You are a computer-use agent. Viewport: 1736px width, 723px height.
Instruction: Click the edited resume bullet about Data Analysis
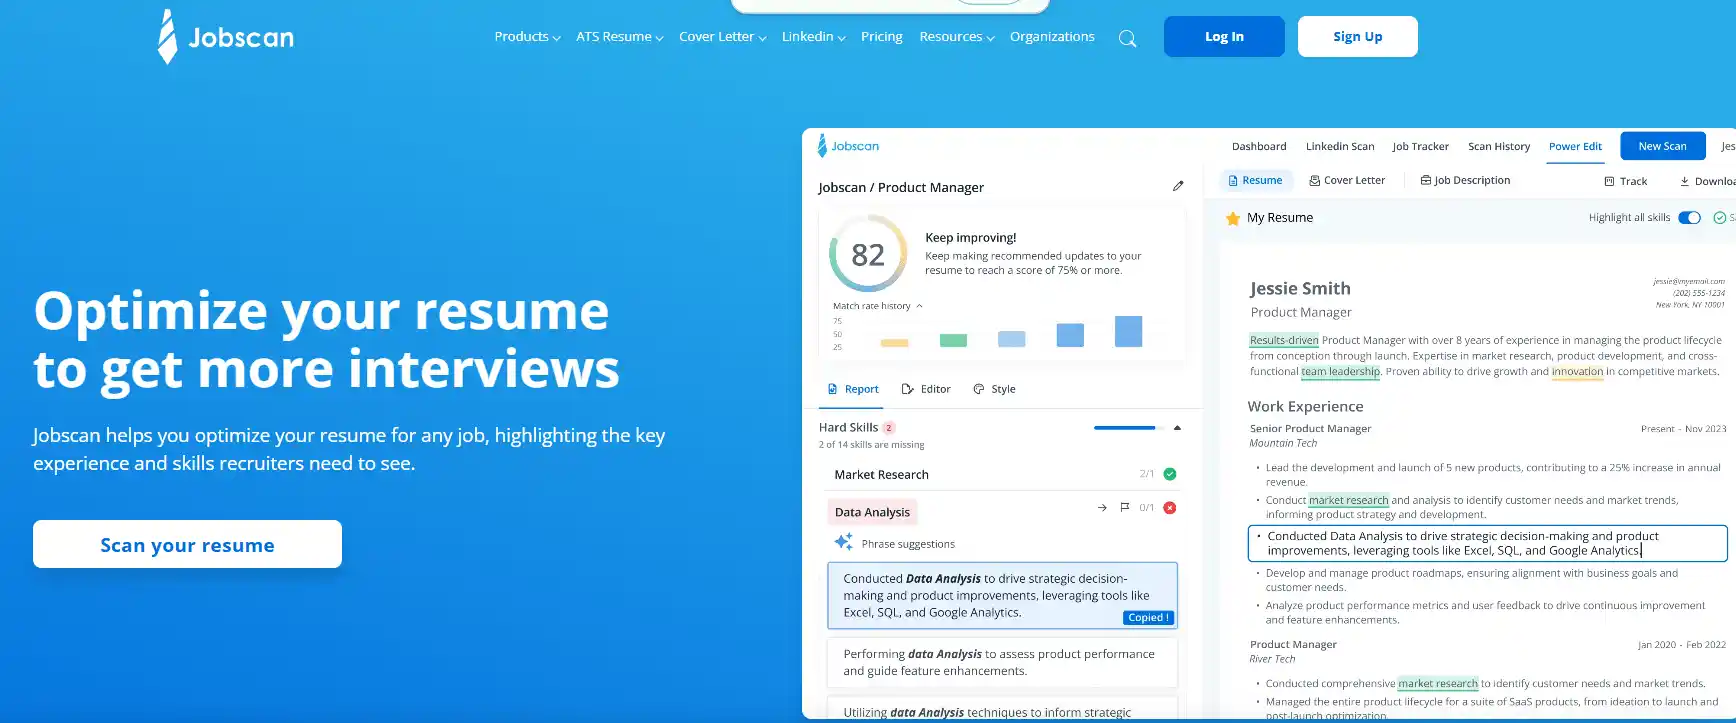click(x=1487, y=543)
